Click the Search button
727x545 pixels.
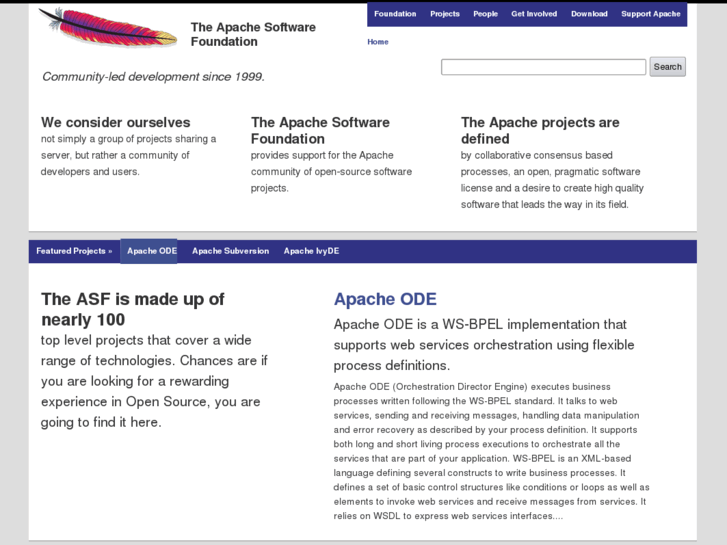point(667,67)
